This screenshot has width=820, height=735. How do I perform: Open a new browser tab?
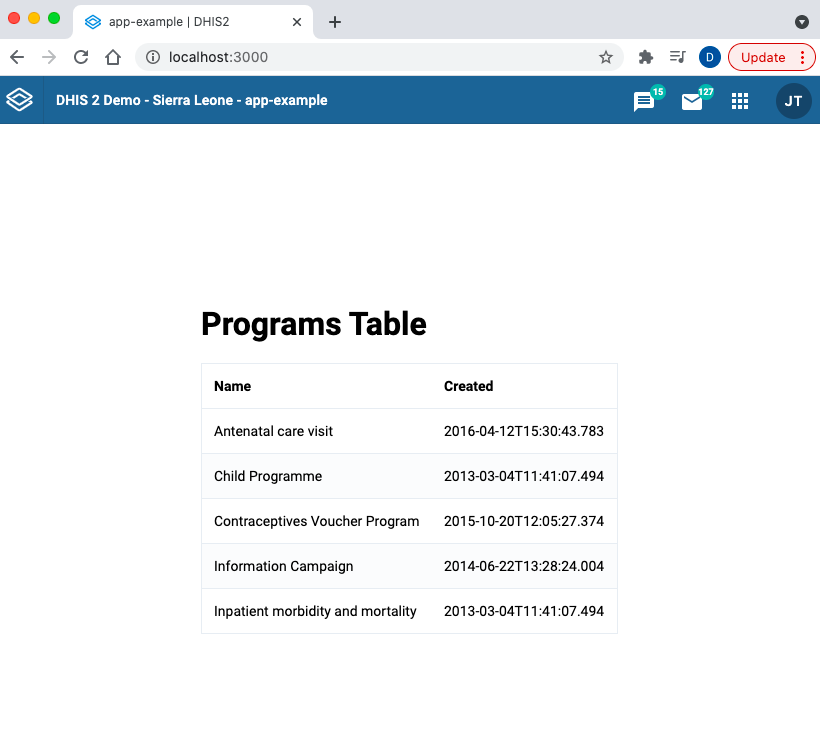point(335,22)
